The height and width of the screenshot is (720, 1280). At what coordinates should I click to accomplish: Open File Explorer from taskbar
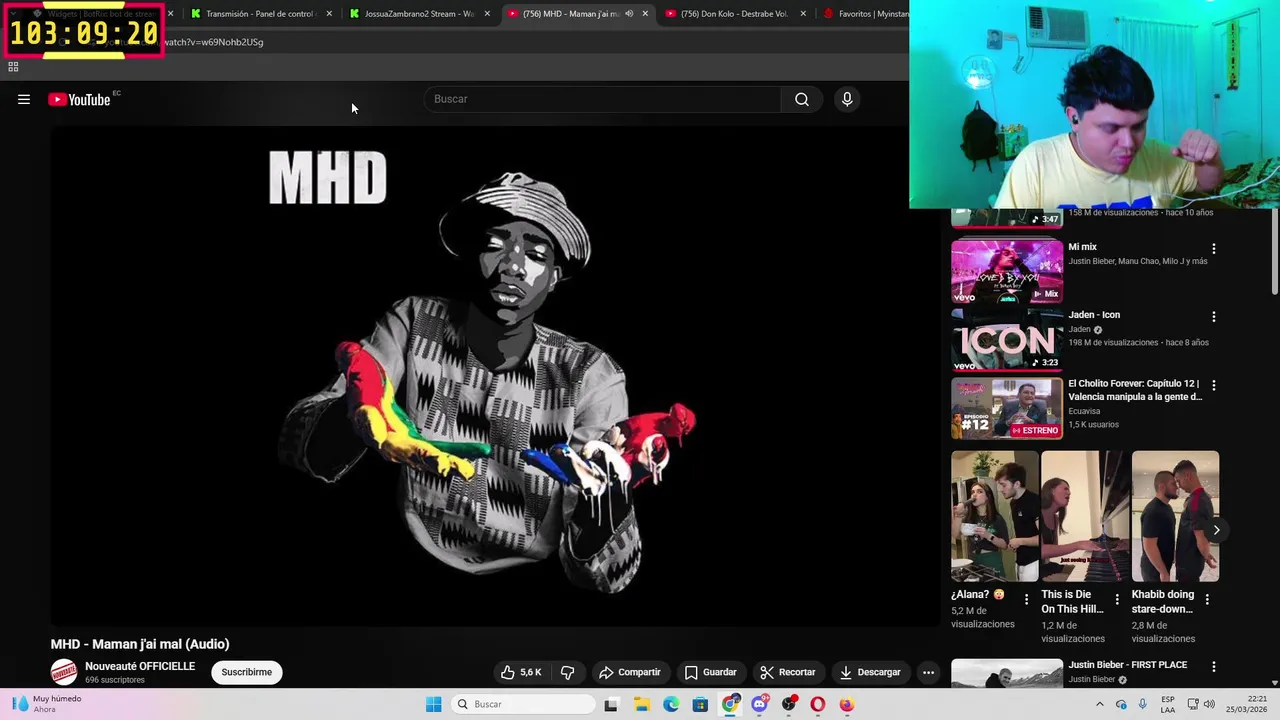pos(641,704)
